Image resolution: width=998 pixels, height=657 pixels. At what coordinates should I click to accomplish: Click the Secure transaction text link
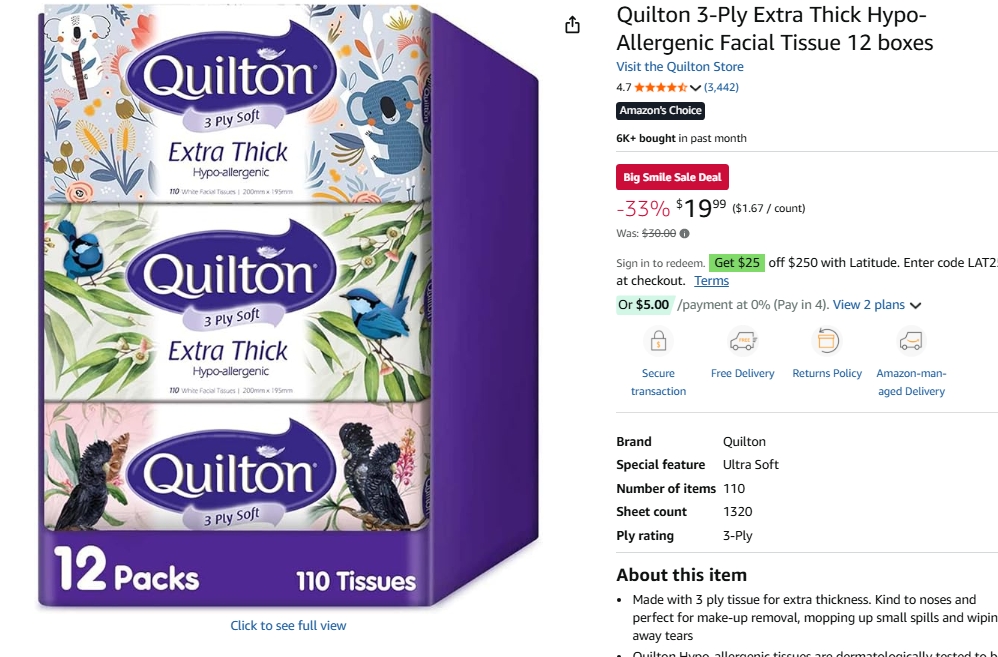[x=658, y=382]
